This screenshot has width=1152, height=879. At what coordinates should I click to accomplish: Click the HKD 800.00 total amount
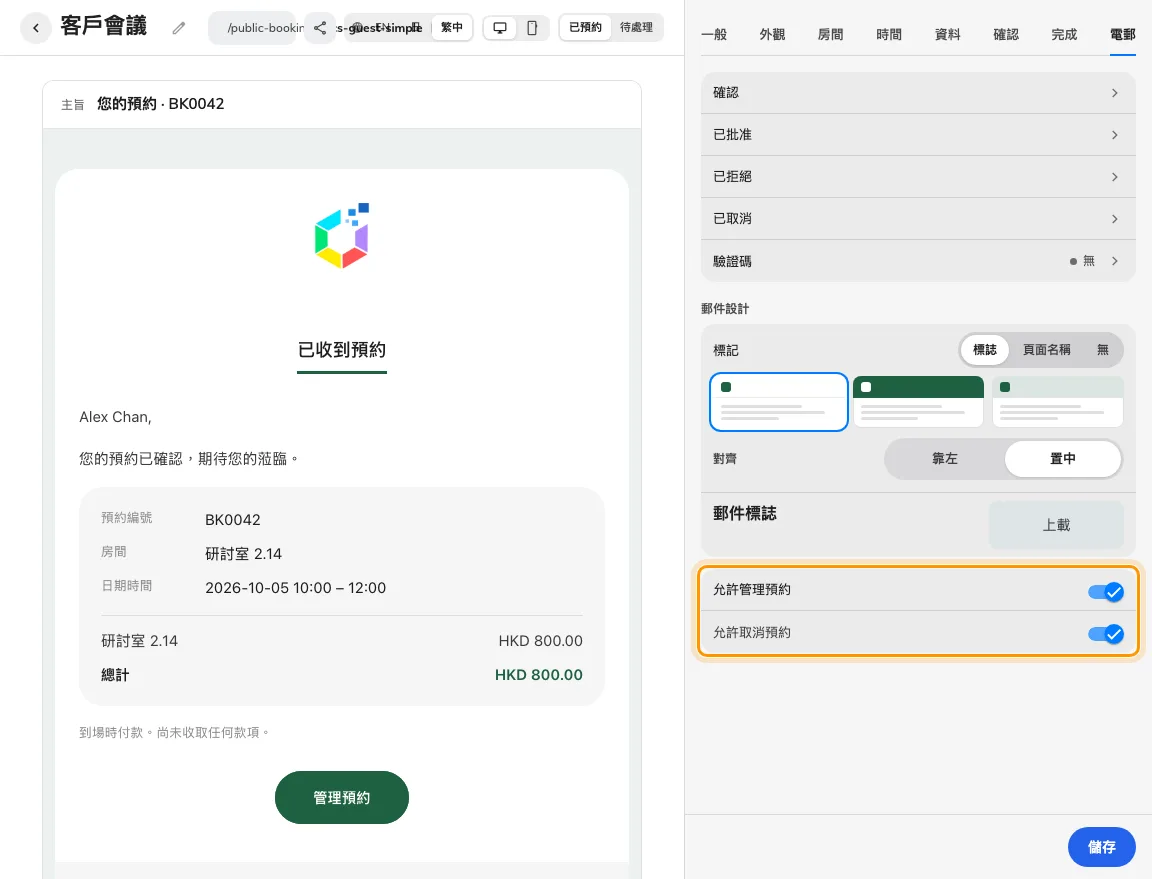point(539,675)
